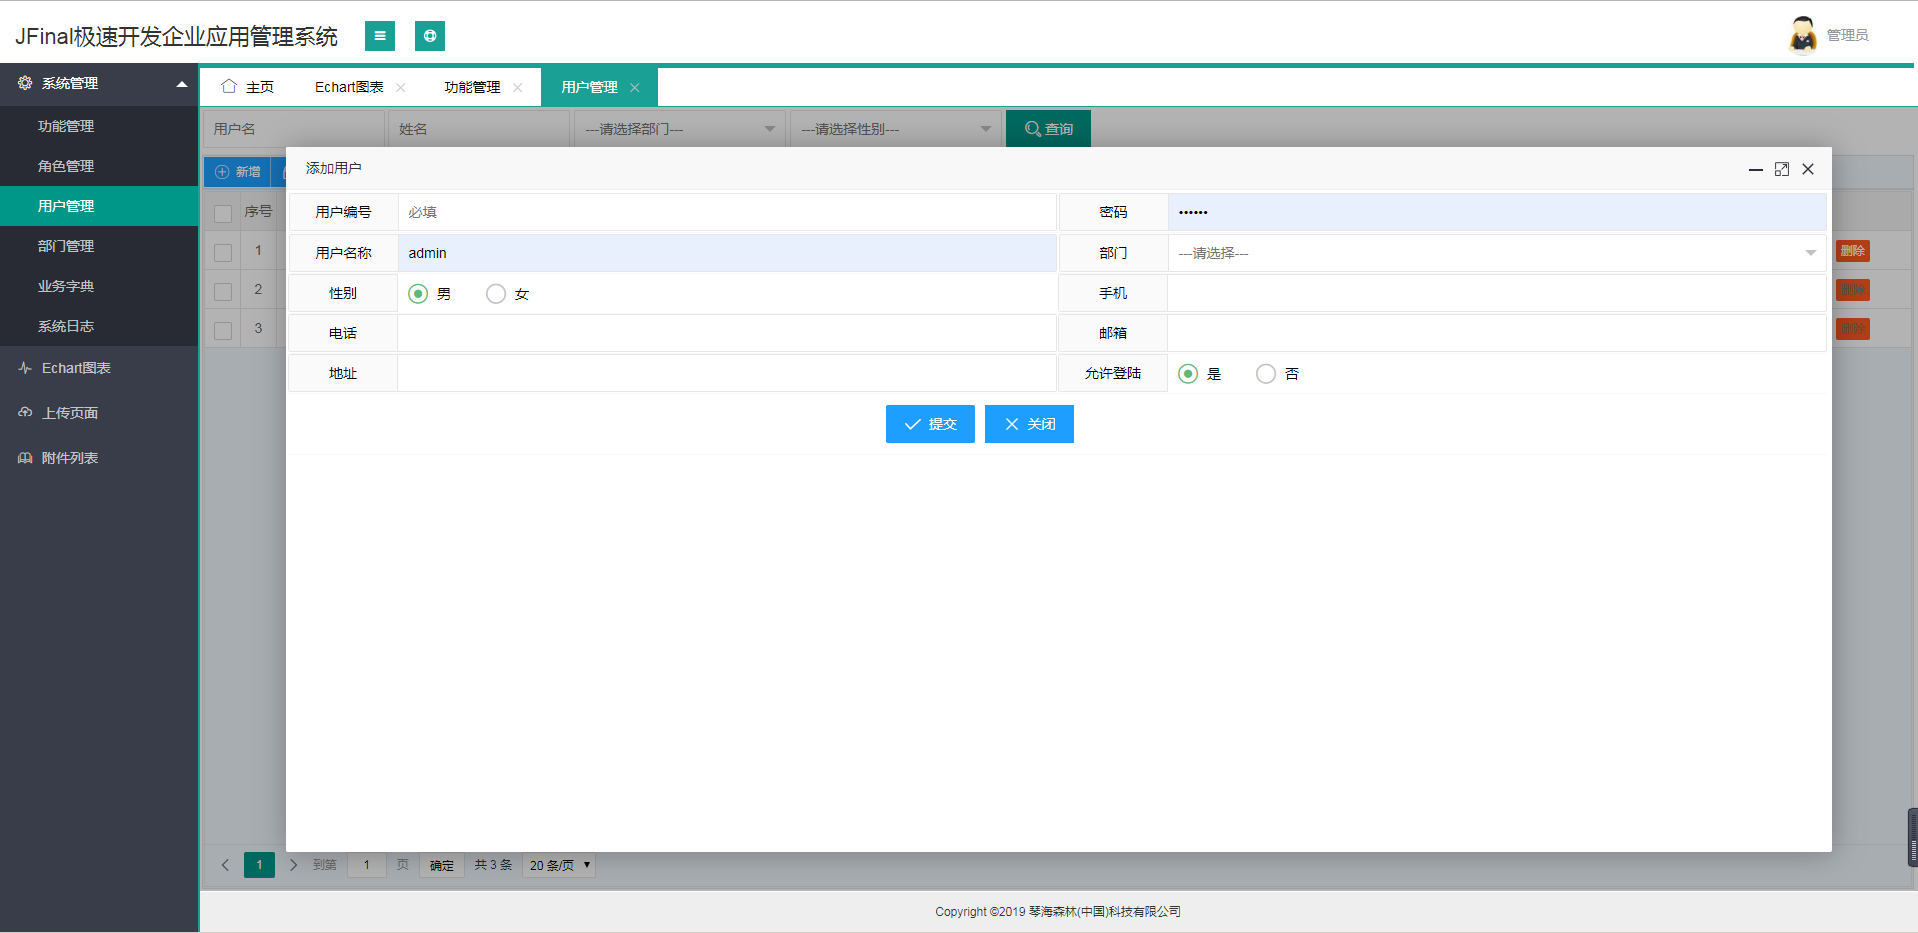Click the Echart图表 sidebar pulse icon

pos(25,368)
